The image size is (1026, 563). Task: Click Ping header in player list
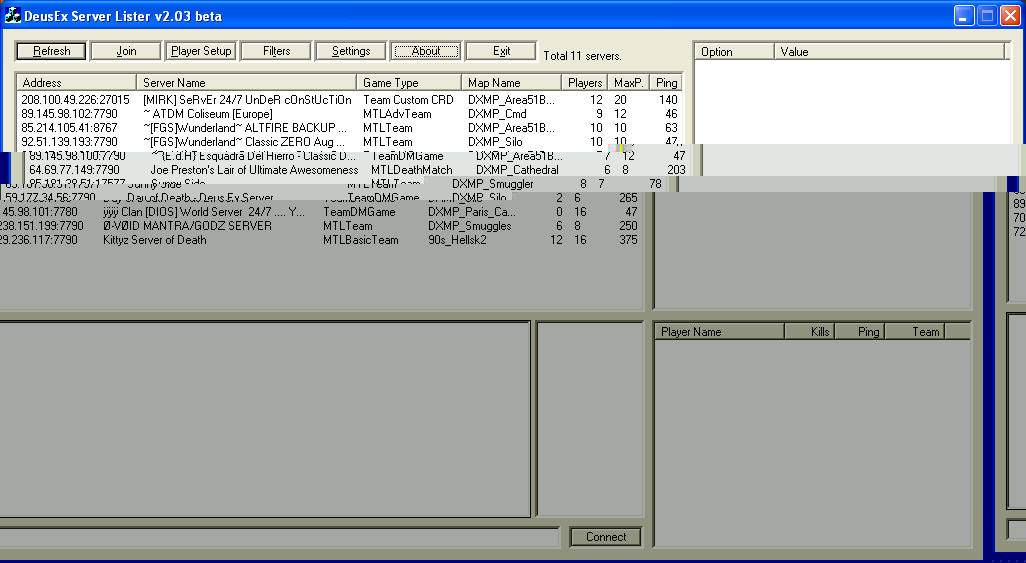860,332
